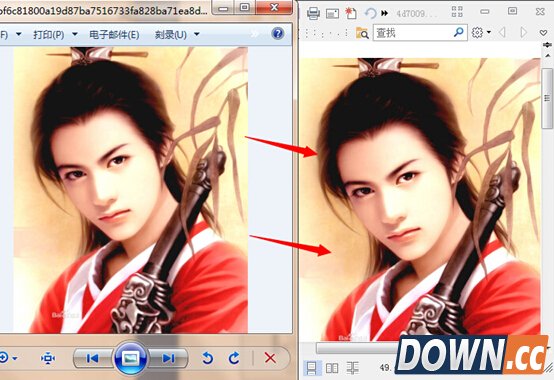Viewport: 554px width, 380px height.
Task: Open photo viewer help question-mark icon
Action: pos(278,34)
